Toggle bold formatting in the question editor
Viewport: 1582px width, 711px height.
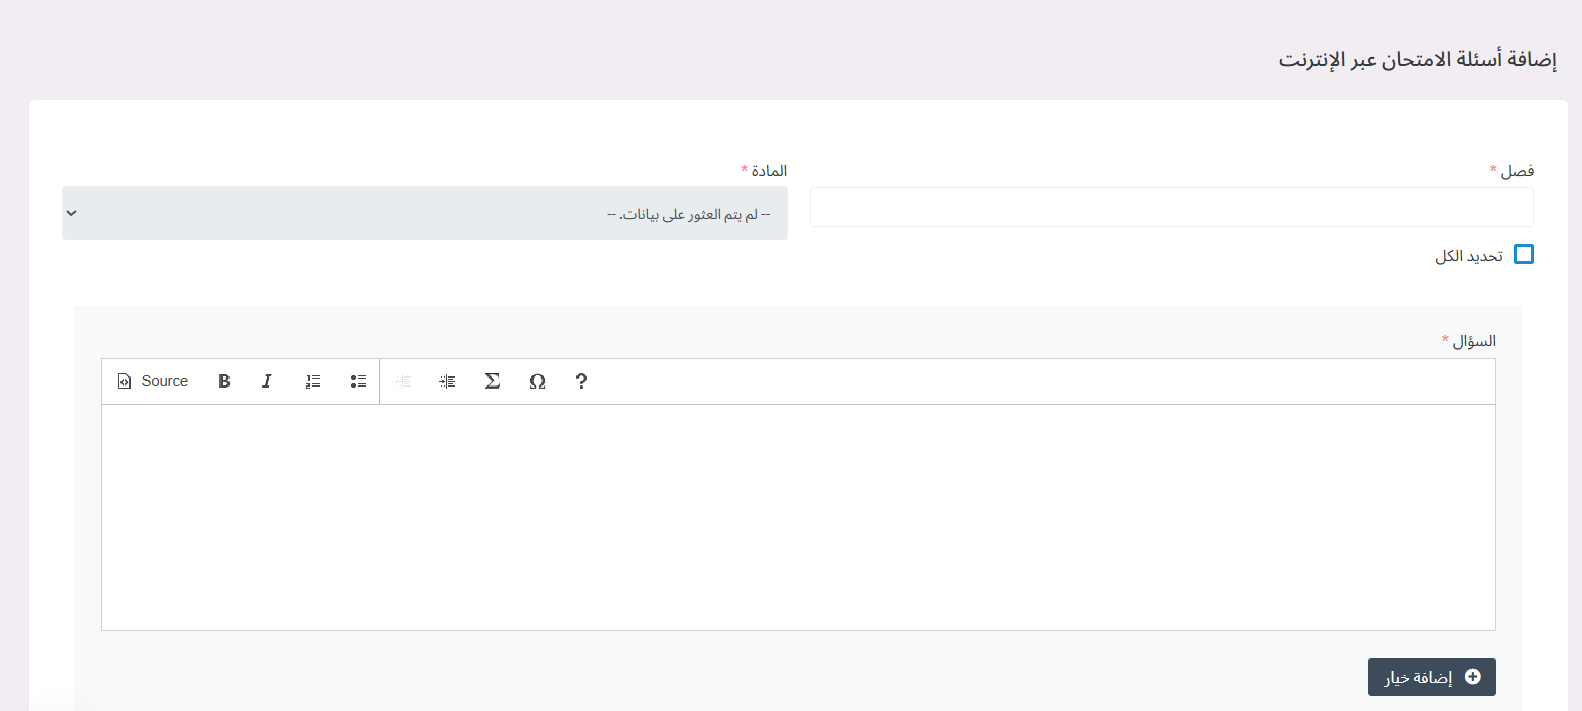tap(224, 381)
